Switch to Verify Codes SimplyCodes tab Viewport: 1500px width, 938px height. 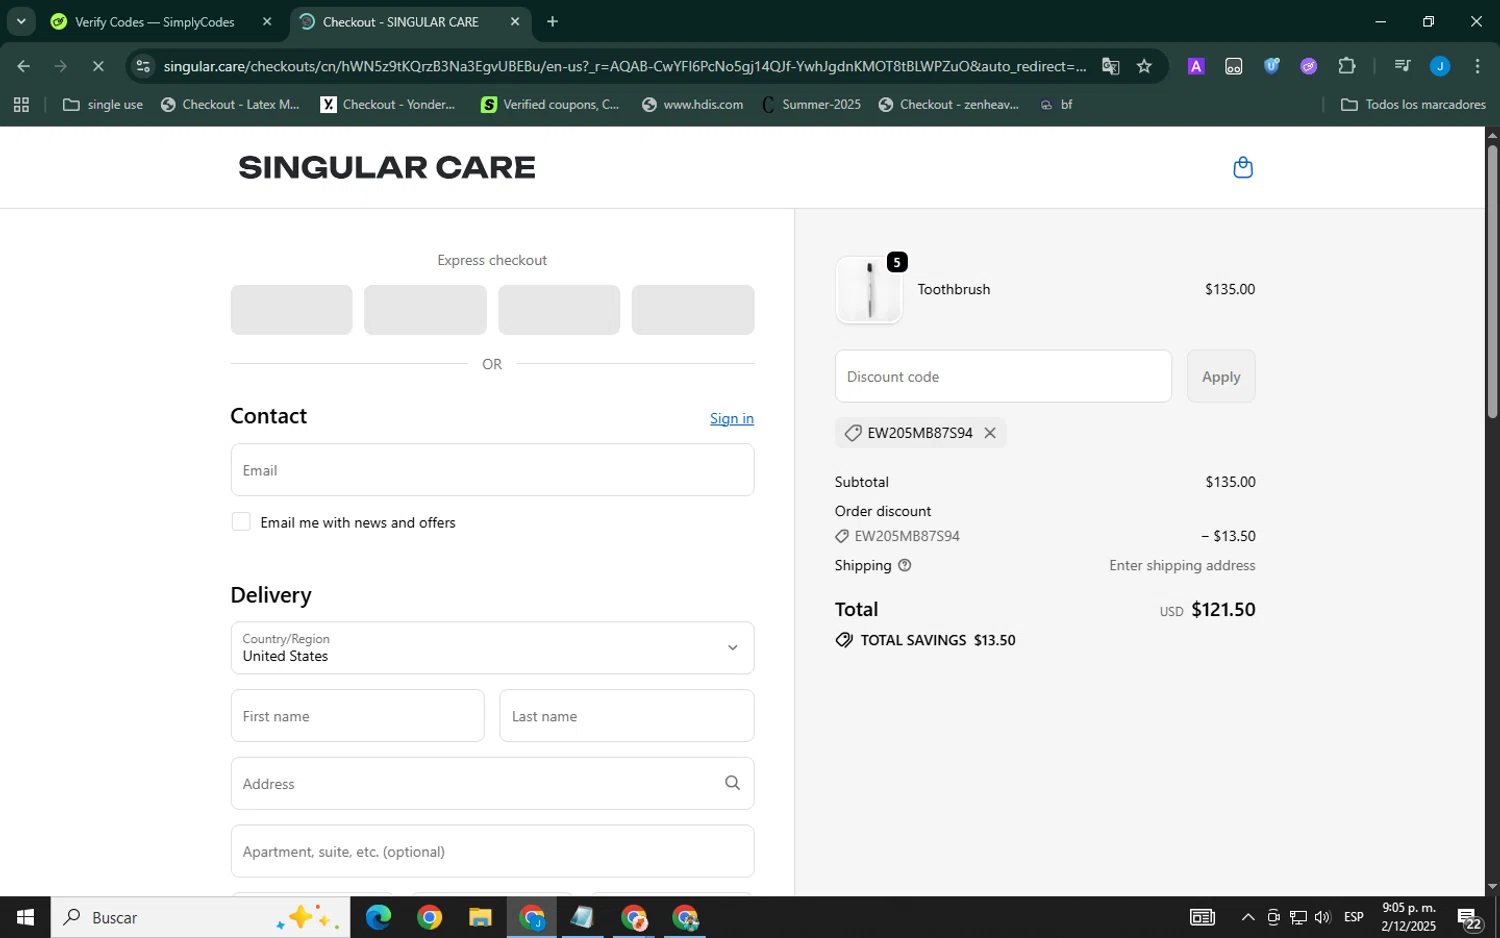pyautogui.click(x=155, y=22)
